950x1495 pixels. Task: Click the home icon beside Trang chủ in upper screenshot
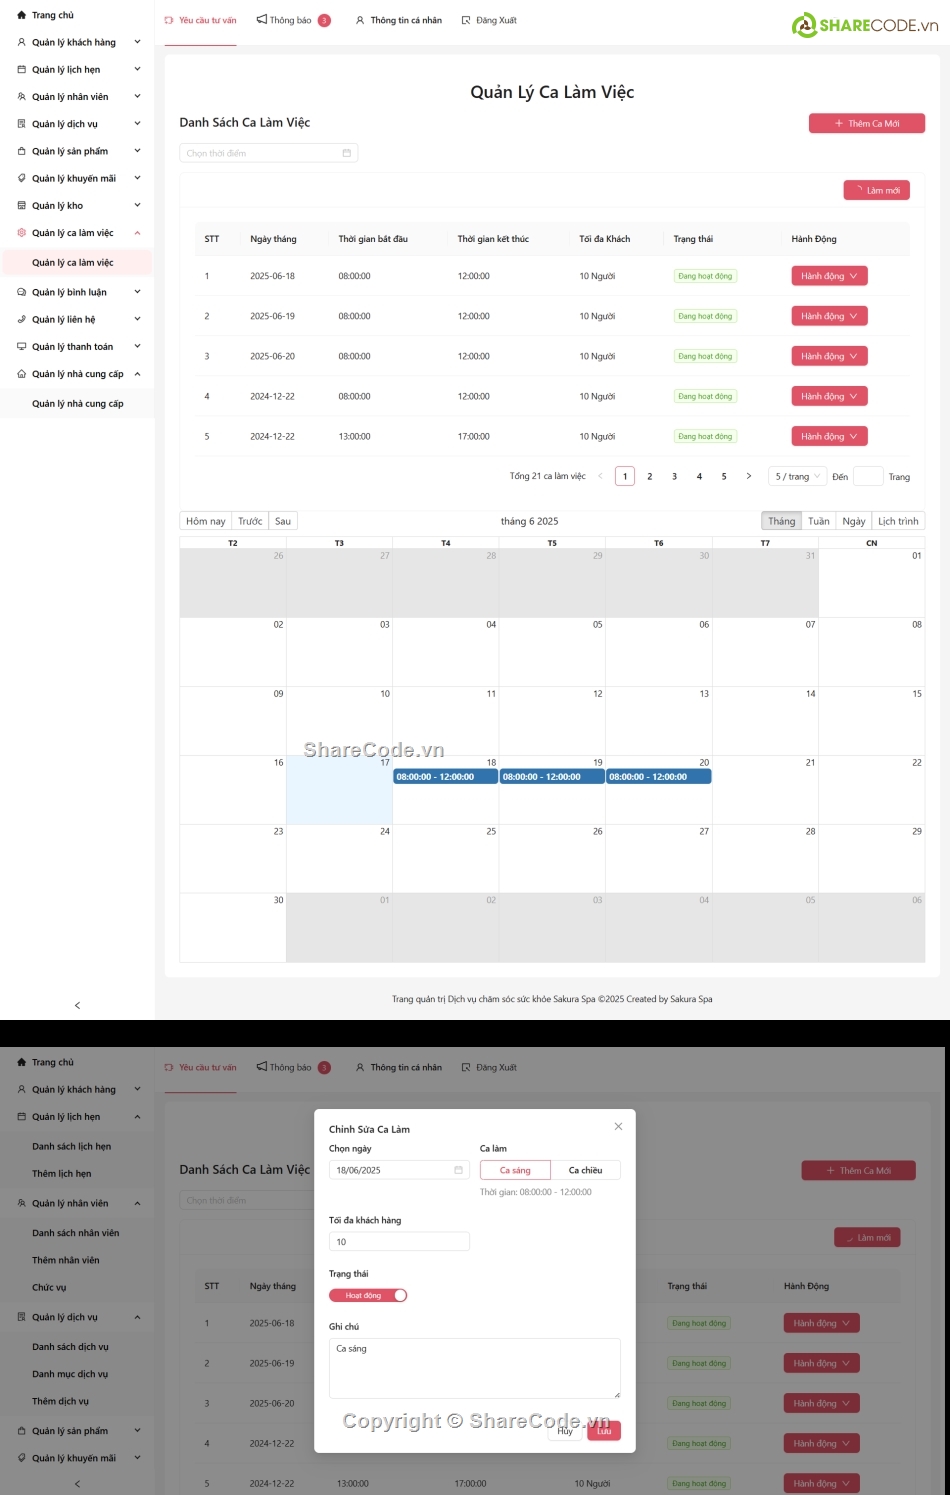click(22, 15)
